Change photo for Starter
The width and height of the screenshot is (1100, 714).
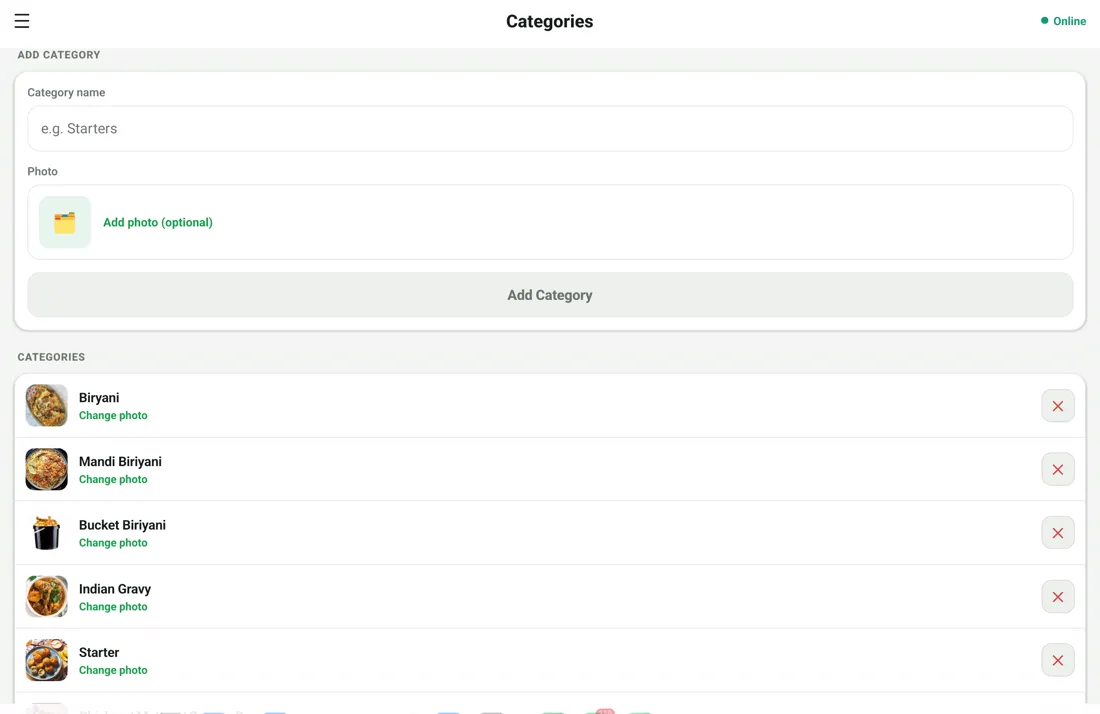(x=113, y=671)
